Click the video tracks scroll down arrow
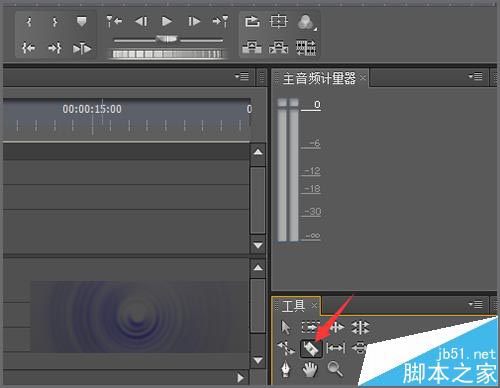This screenshot has height=388, width=500. (x=258, y=245)
